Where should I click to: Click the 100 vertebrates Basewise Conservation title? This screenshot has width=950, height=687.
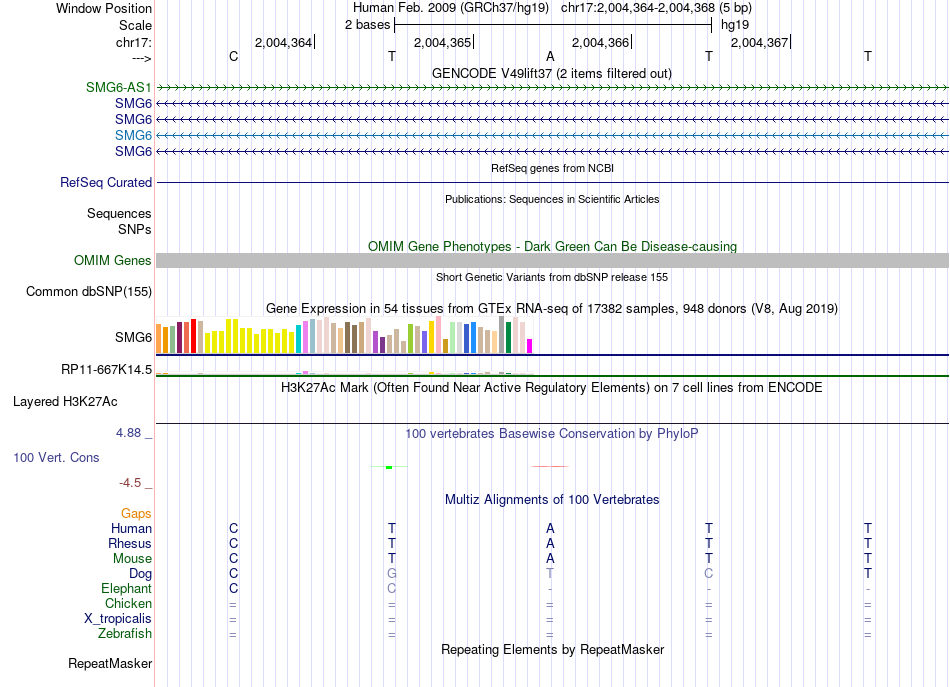pos(552,433)
